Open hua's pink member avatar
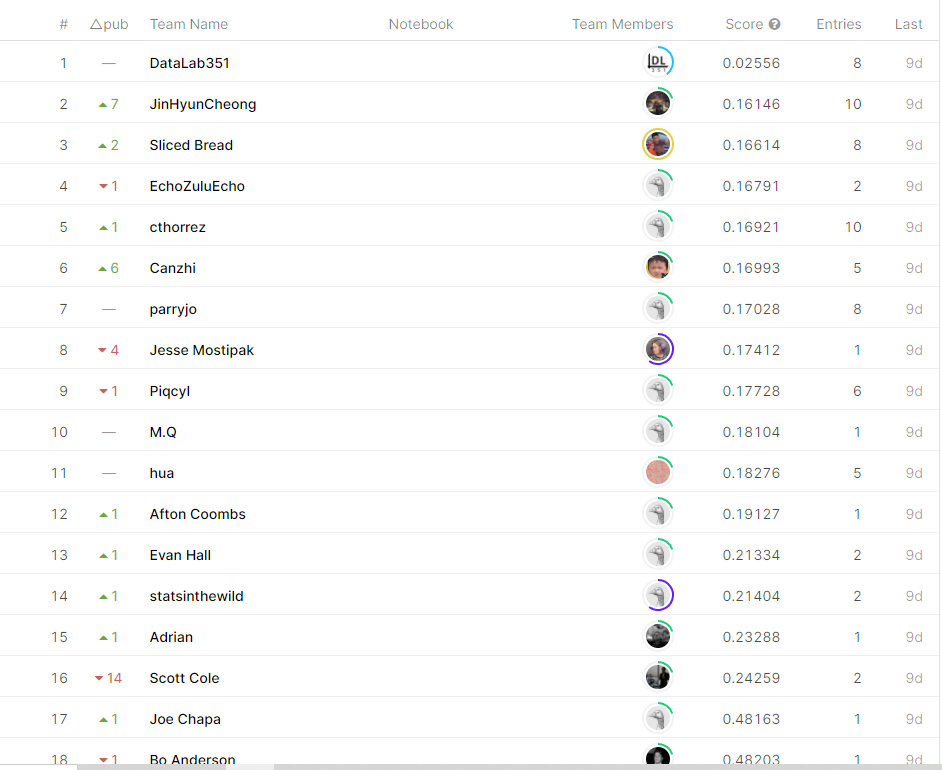 pos(657,473)
